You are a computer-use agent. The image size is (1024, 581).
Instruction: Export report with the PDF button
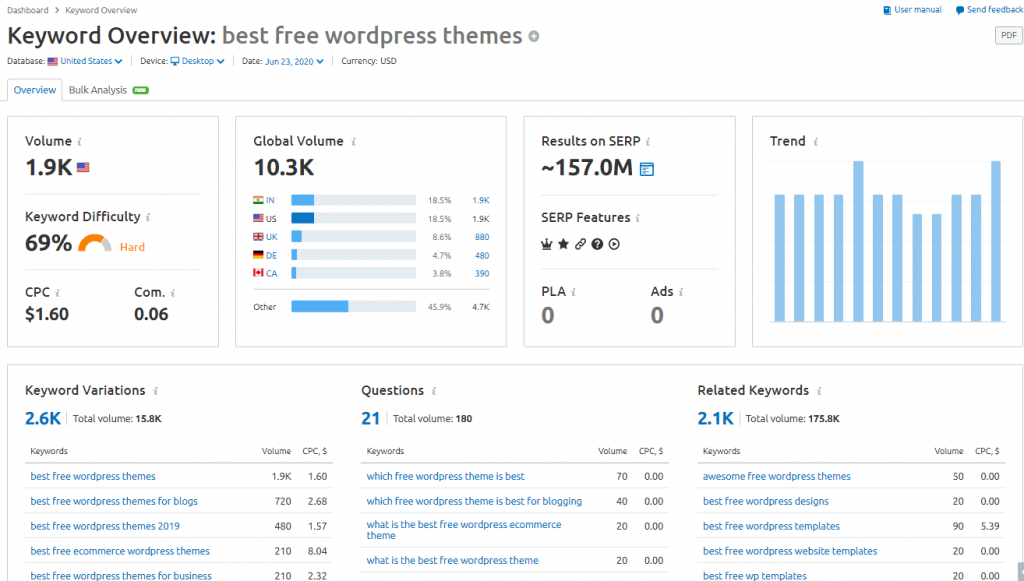pyautogui.click(x=1008, y=36)
